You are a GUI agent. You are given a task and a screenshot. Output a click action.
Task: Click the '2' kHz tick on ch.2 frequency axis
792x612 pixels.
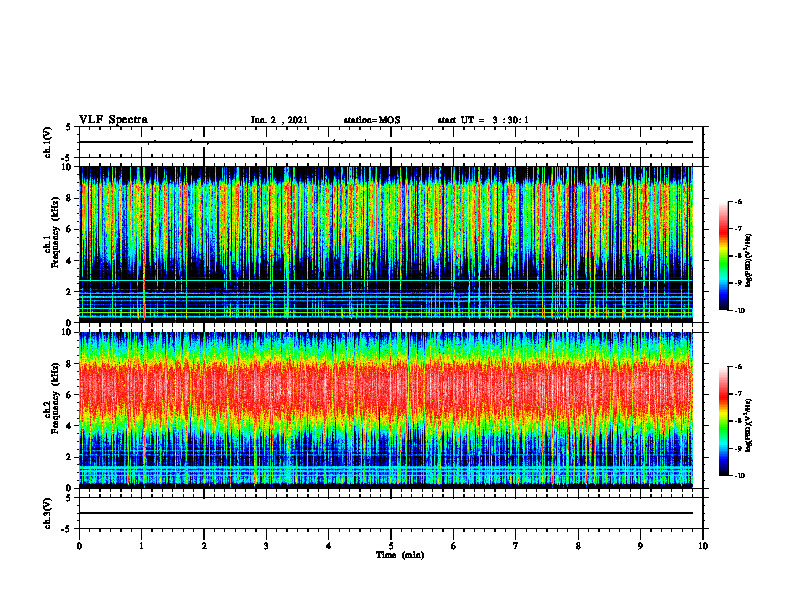pos(70,457)
